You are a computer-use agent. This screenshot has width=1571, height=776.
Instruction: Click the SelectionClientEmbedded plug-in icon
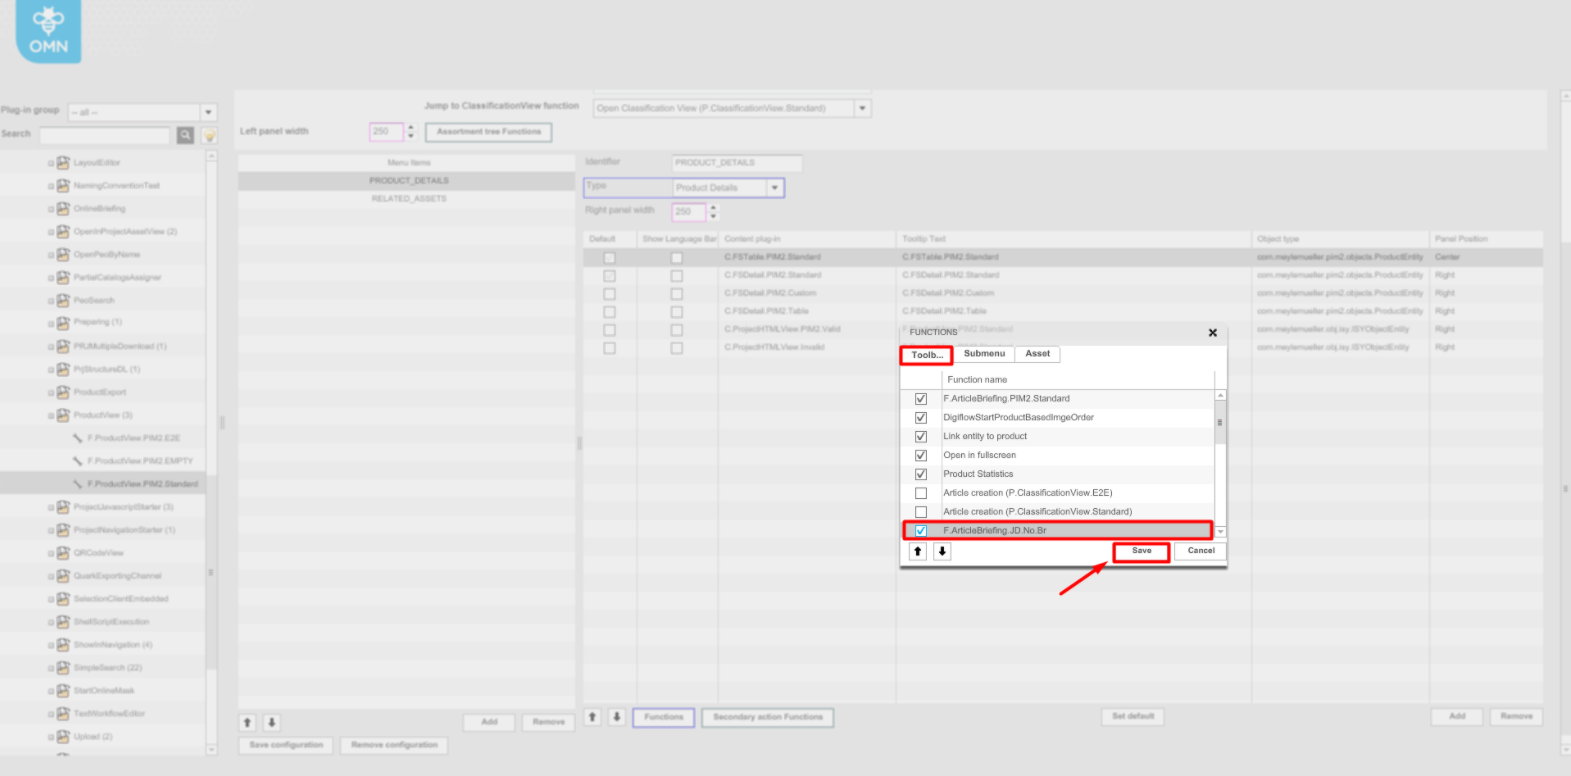[x=63, y=599]
